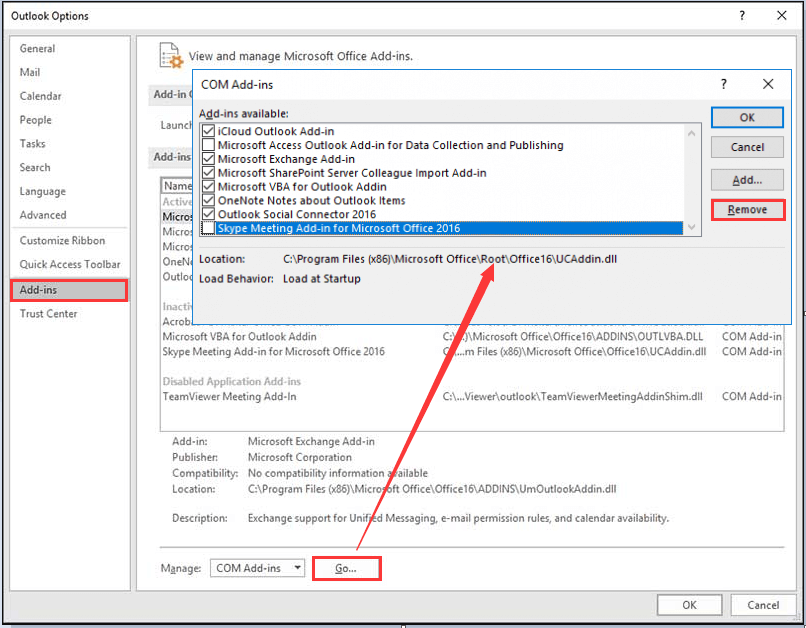This screenshot has height=628, width=806.
Task: Enable Microsoft Access Outlook Add-in checkbox
Action: 208,145
